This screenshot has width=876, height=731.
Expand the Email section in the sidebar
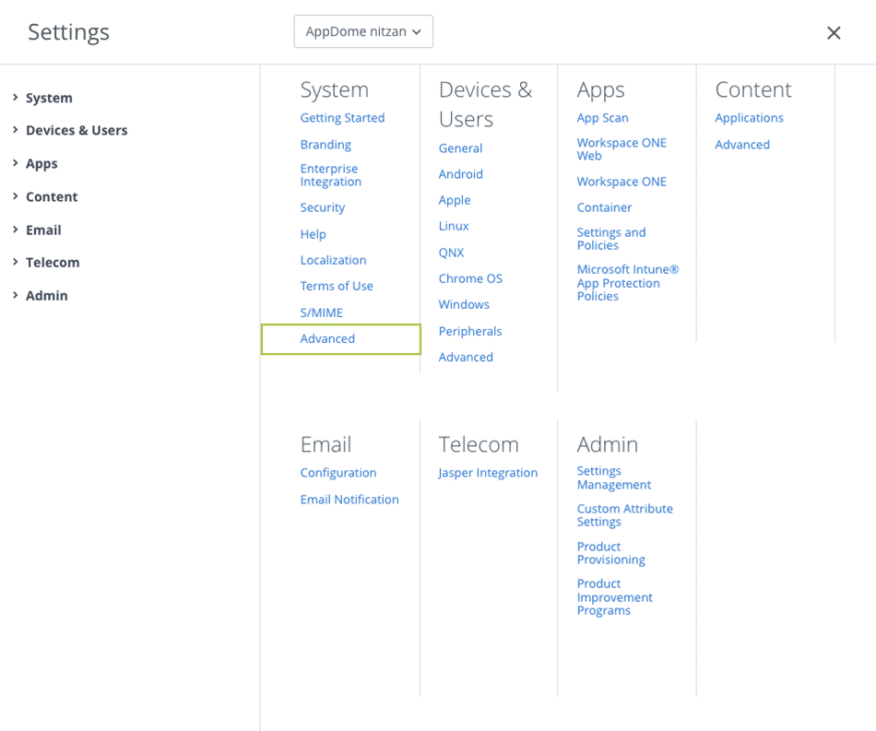click(42, 229)
